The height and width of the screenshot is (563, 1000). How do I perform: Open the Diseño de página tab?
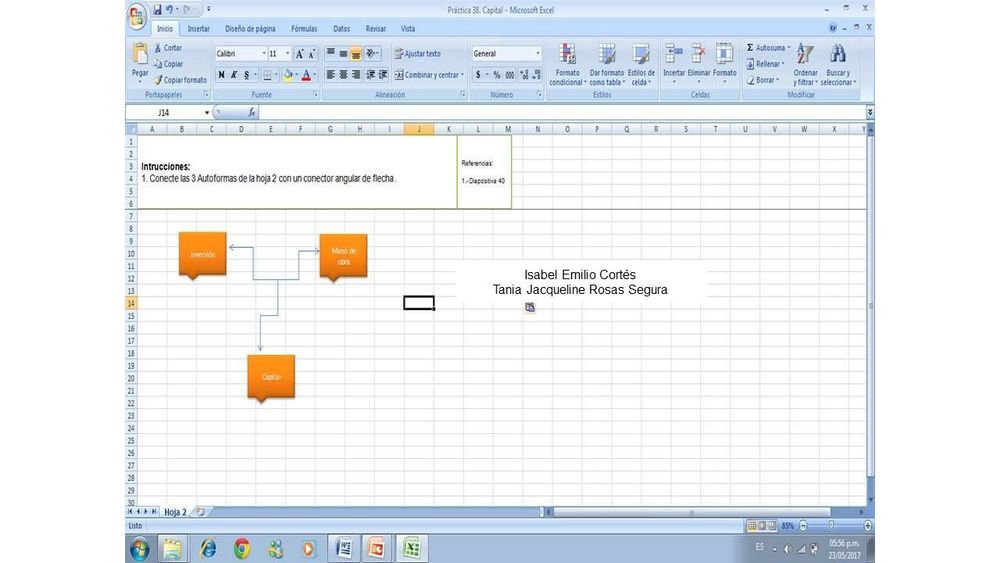(250, 29)
